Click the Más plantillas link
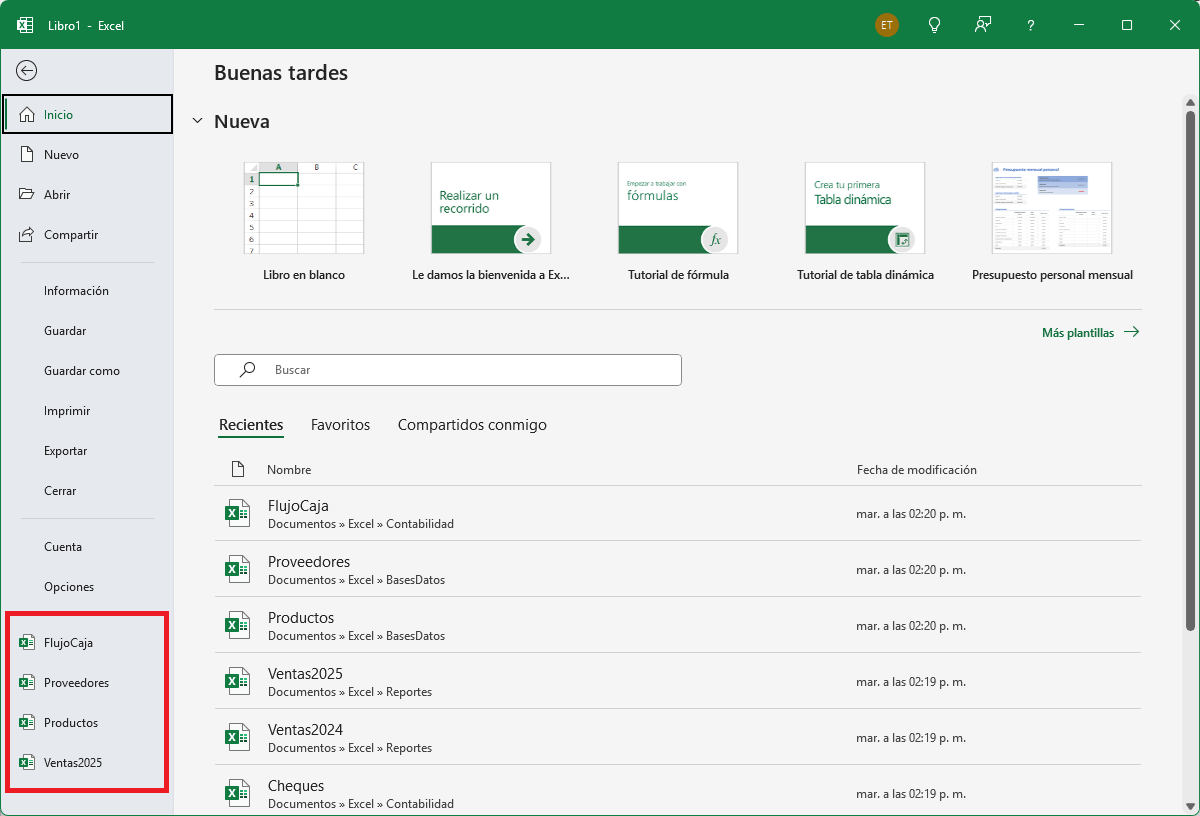The width and height of the screenshot is (1200, 816). [1090, 333]
